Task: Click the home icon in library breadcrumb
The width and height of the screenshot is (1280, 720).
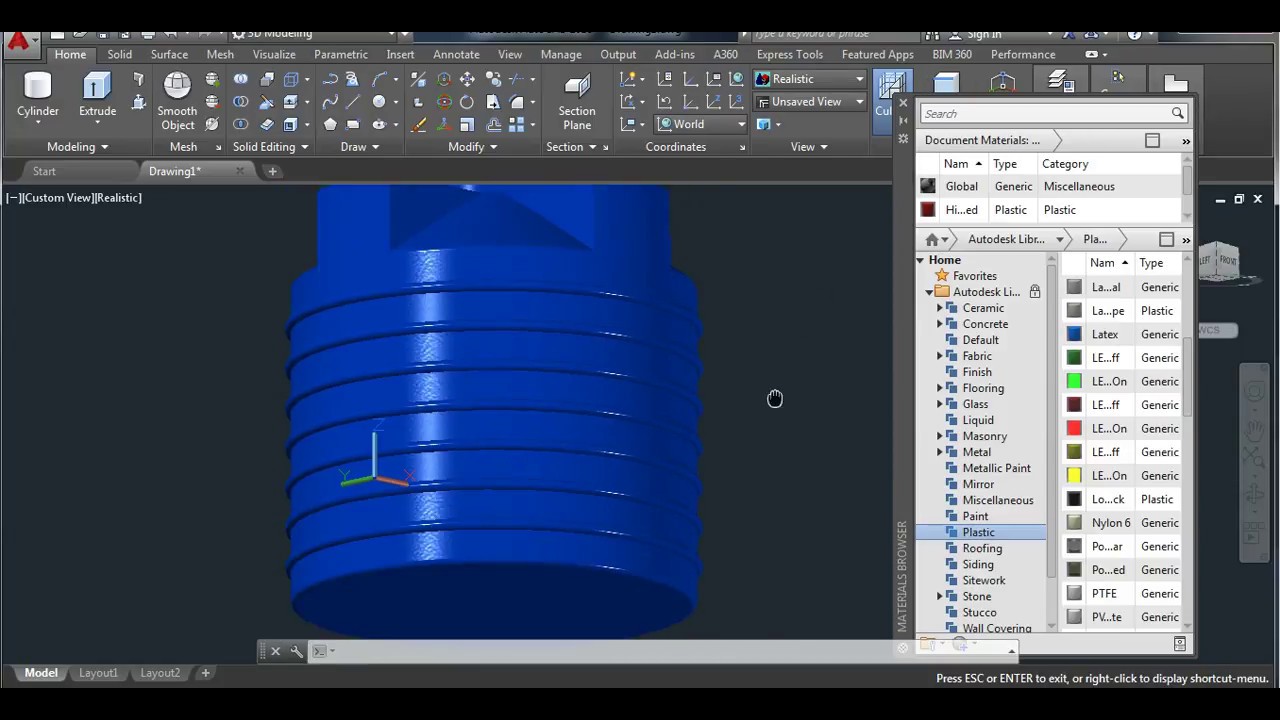Action: point(932,239)
